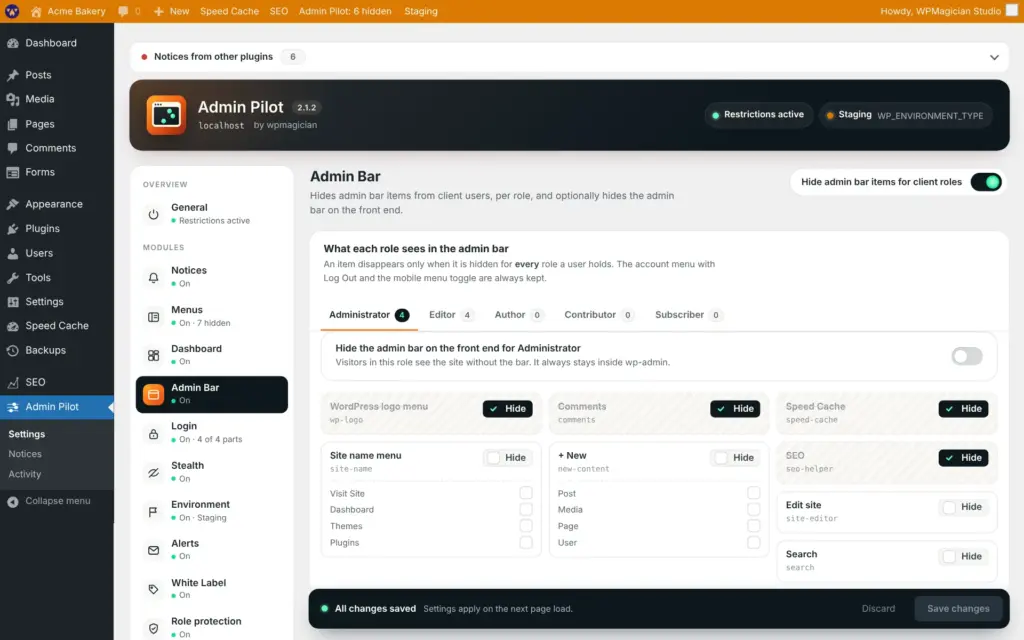
Task: Open the Notices submenu under Admin Pilot
Action: [25, 454]
